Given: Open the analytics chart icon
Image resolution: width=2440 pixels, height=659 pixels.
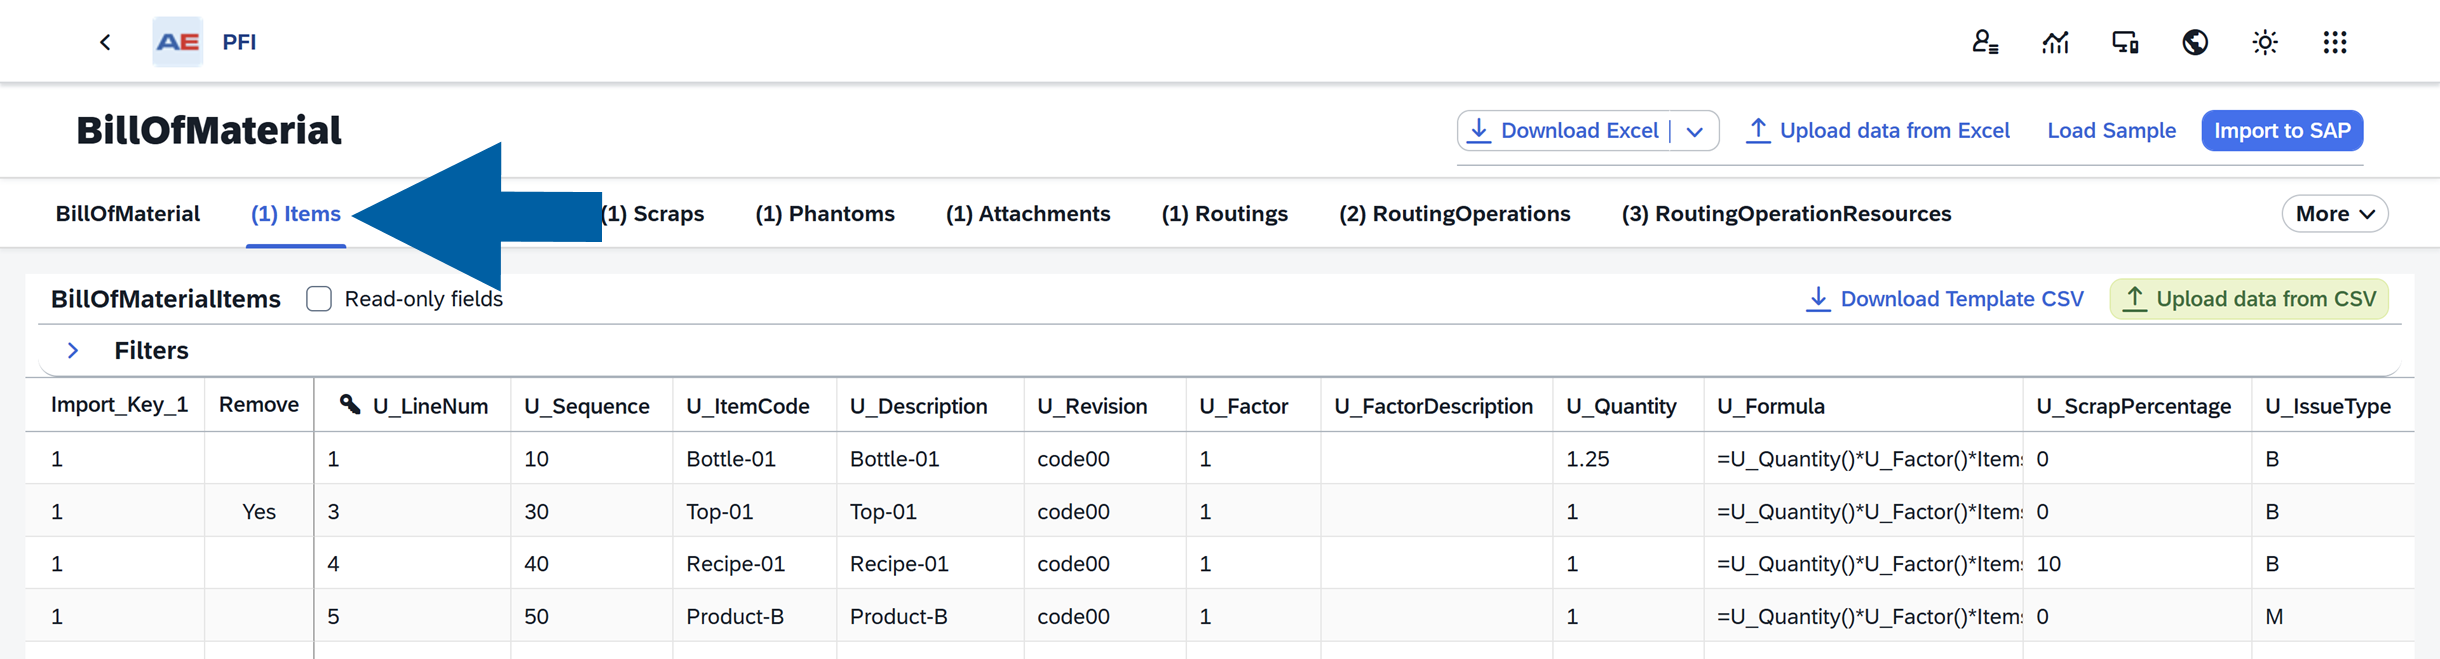Looking at the screenshot, I should pos(2055,42).
